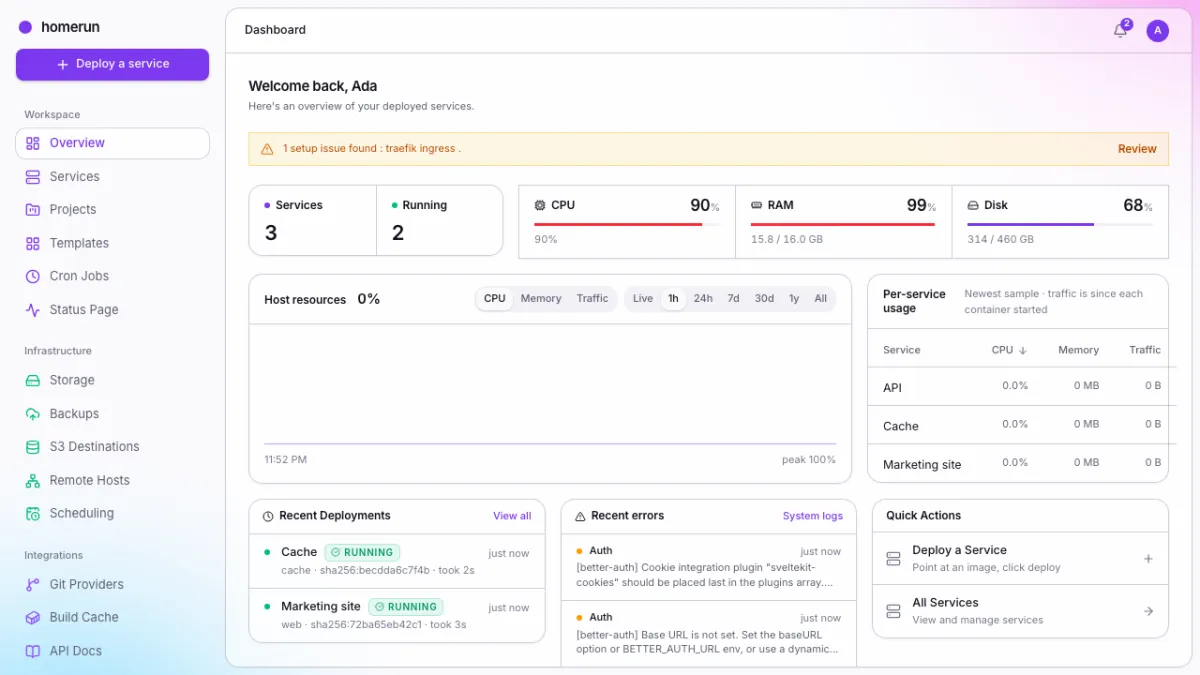Review the traefik ingress setup issue
Screen dimensions: 1200x675
point(1137,149)
